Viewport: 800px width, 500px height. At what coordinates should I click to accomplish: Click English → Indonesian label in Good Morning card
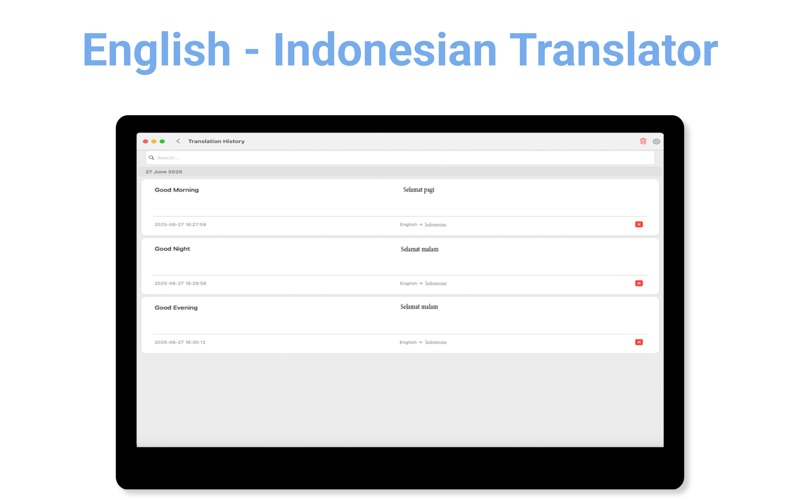423,224
